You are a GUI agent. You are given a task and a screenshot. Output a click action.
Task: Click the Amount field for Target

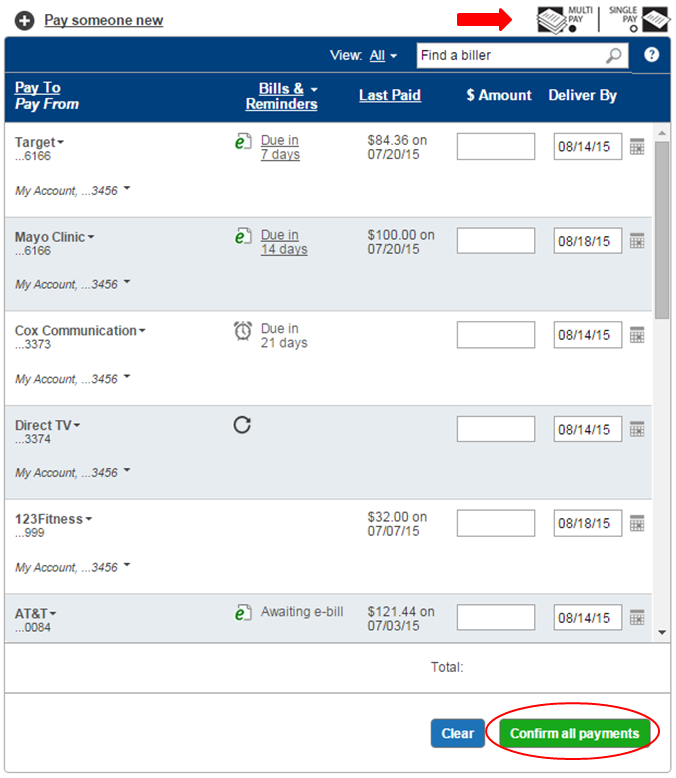point(496,146)
